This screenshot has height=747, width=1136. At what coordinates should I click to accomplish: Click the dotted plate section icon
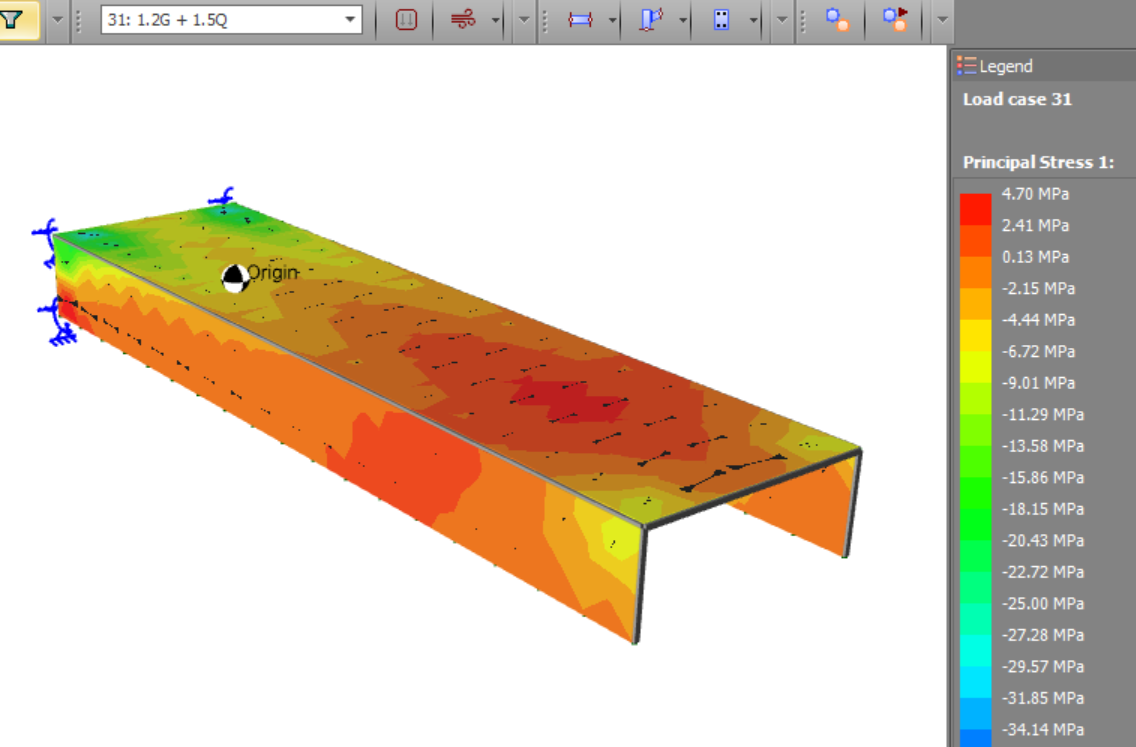[x=722, y=20]
